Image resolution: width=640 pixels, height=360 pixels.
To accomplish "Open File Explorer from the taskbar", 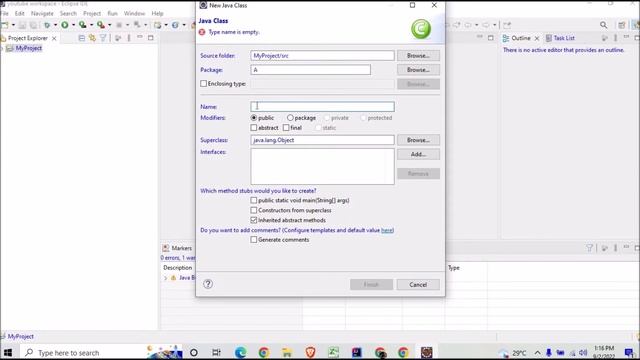I will point(287,352).
